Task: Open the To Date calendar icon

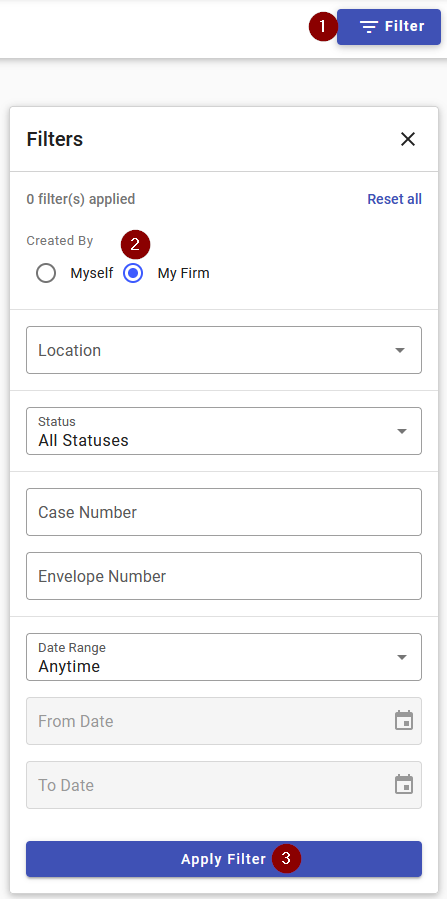Action: click(404, 784)
